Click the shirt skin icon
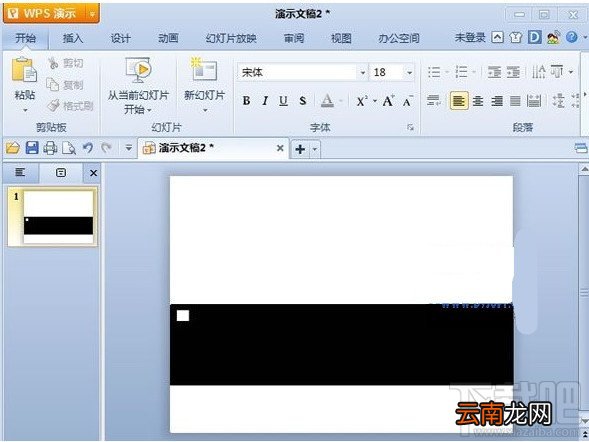The height and width of the screenshot is (442, 589). tap(516, 37)
